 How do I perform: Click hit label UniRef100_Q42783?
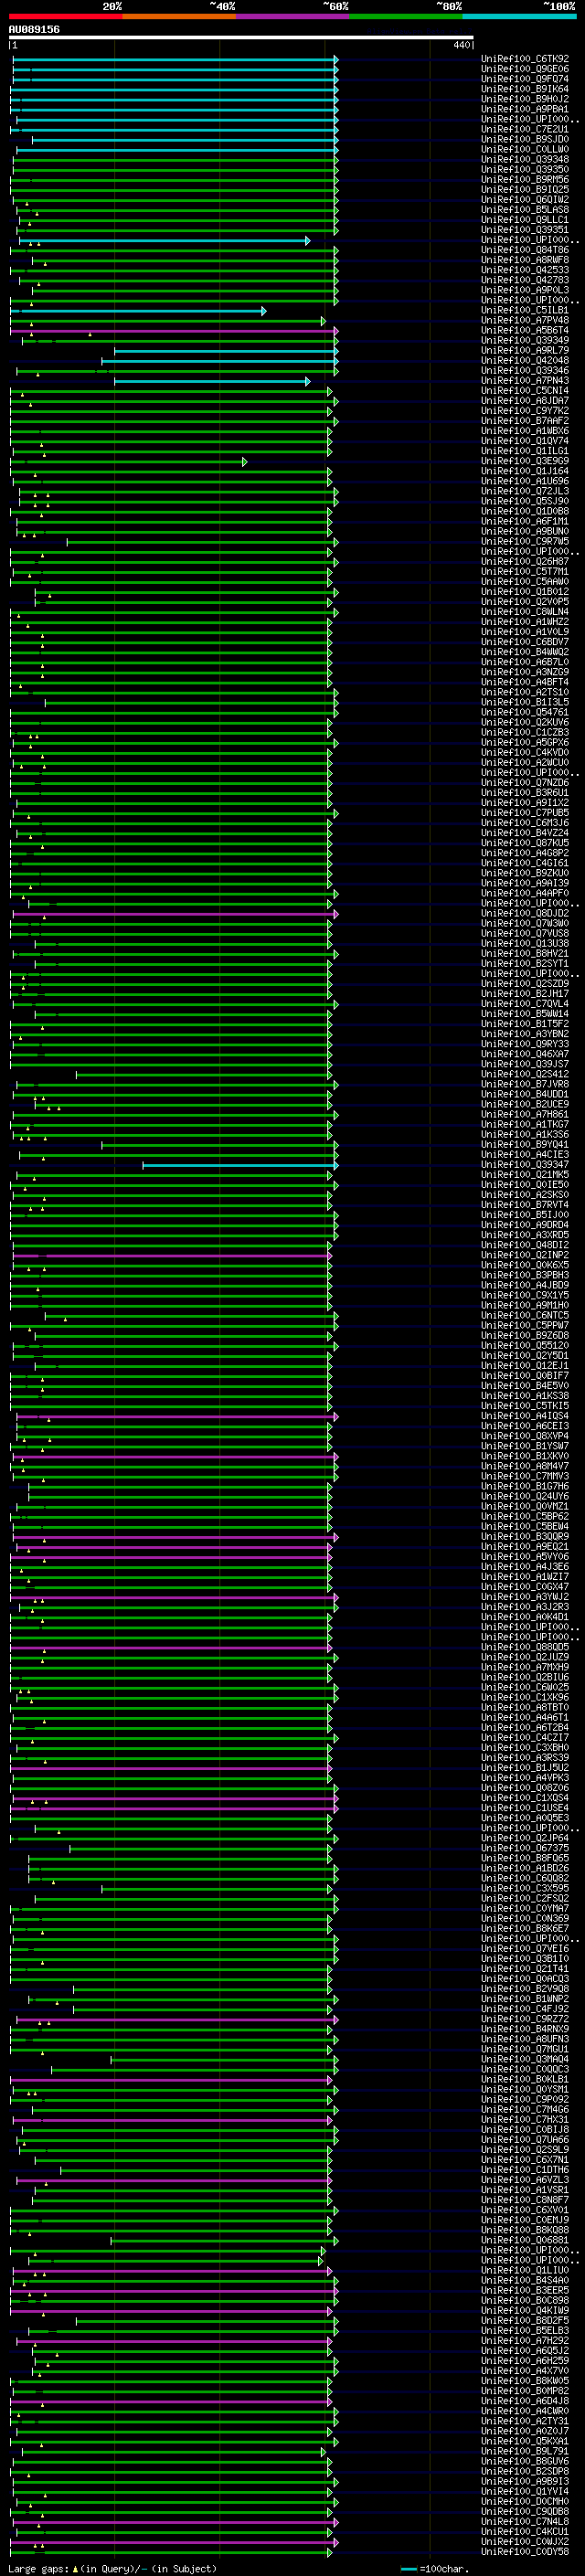[525, 281]
